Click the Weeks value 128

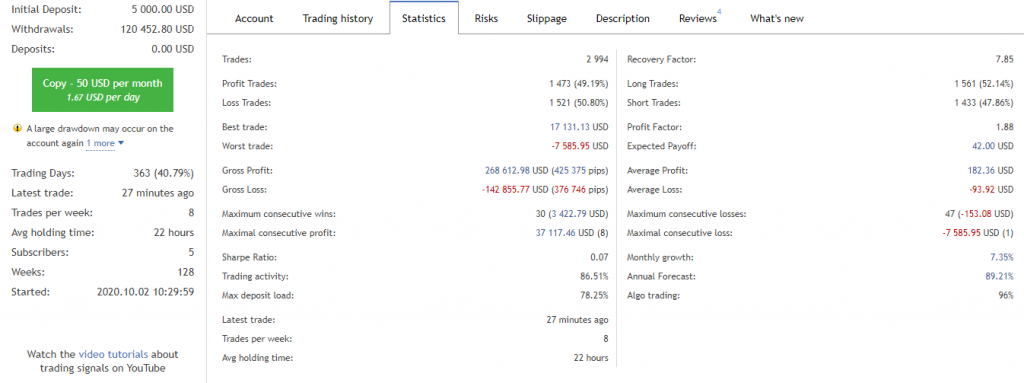point(186,272)
